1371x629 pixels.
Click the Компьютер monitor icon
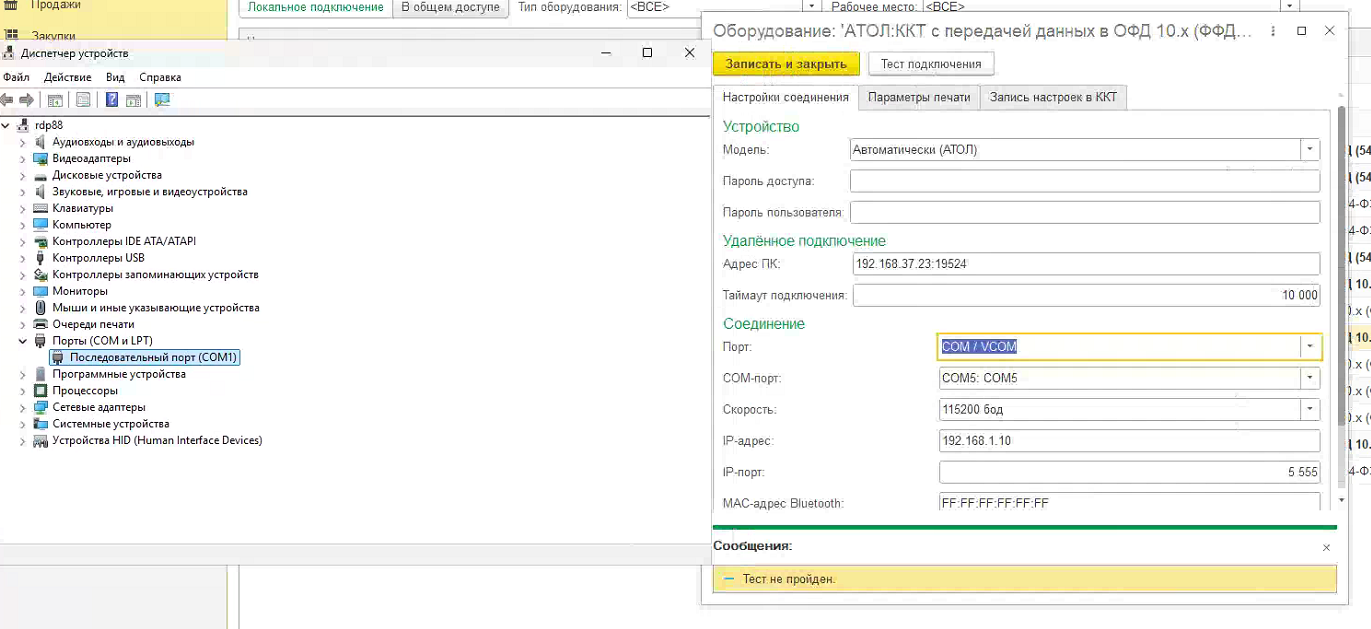41,225
